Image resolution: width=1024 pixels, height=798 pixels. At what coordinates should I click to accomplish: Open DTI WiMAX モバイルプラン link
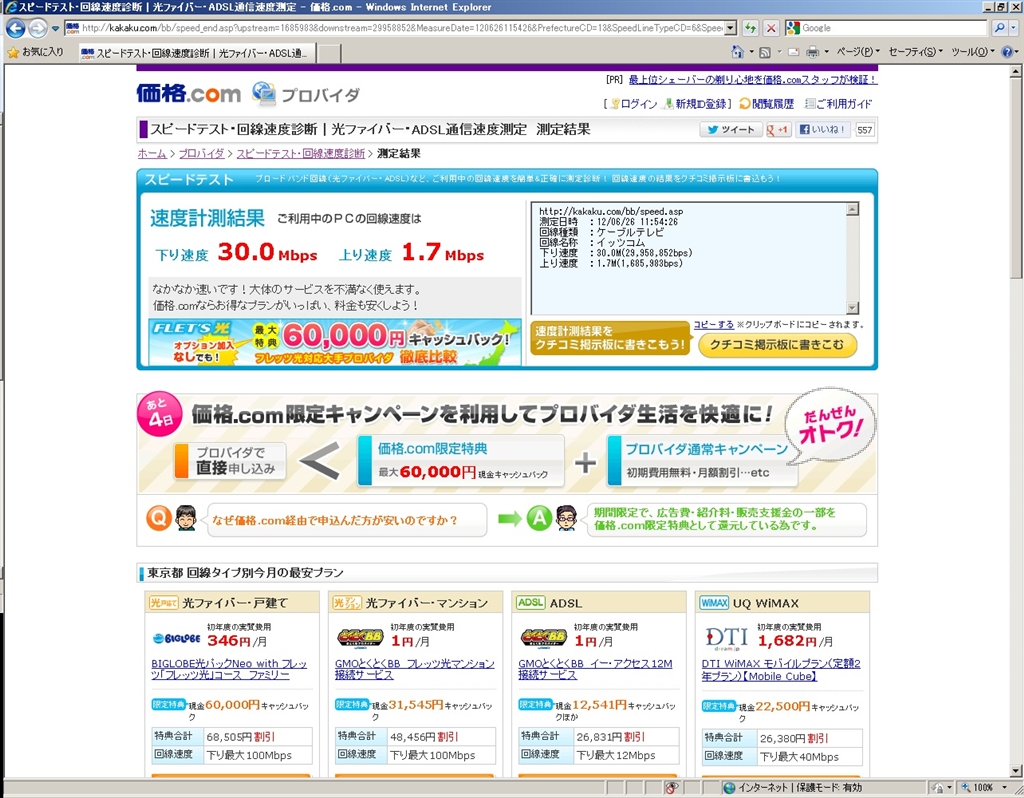tap(781, 669)
